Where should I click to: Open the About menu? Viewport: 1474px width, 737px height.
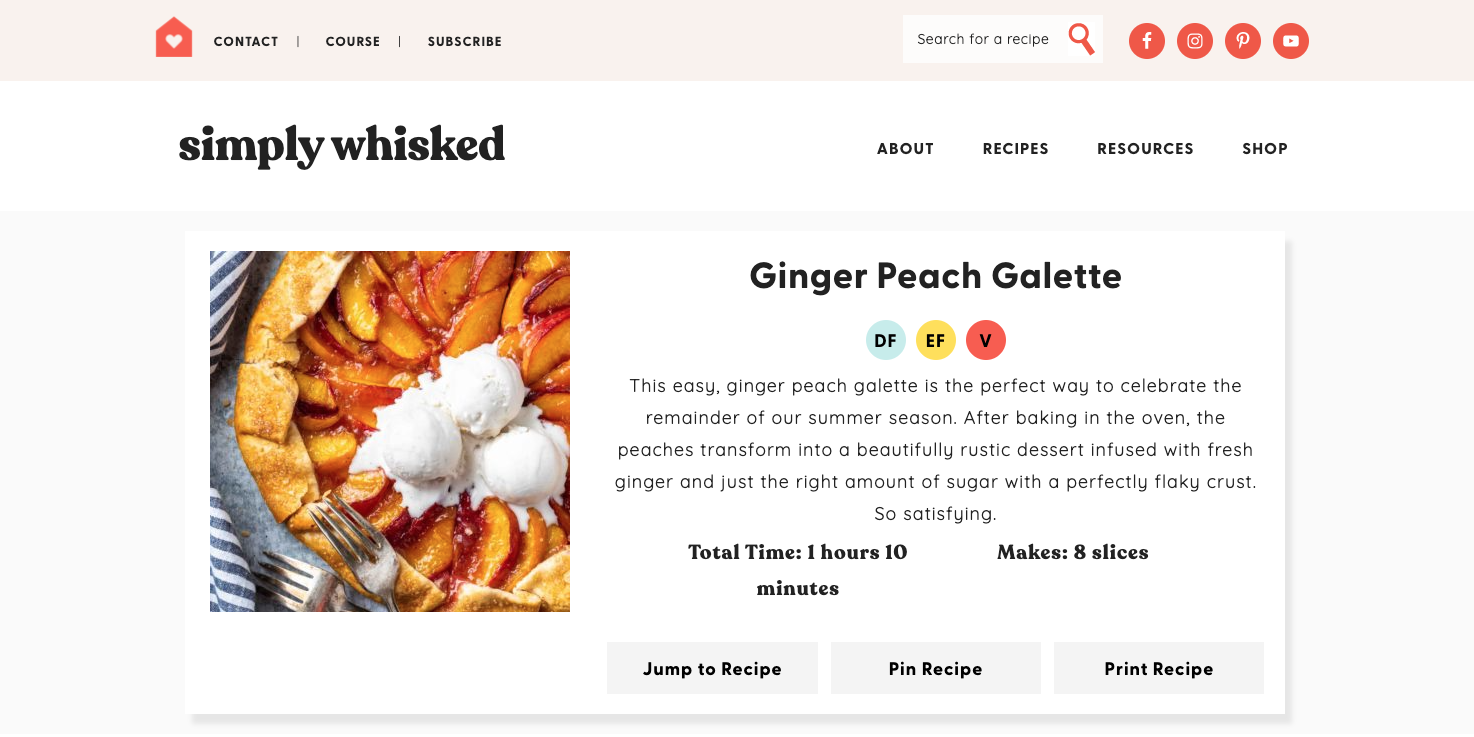click(905, 149)
